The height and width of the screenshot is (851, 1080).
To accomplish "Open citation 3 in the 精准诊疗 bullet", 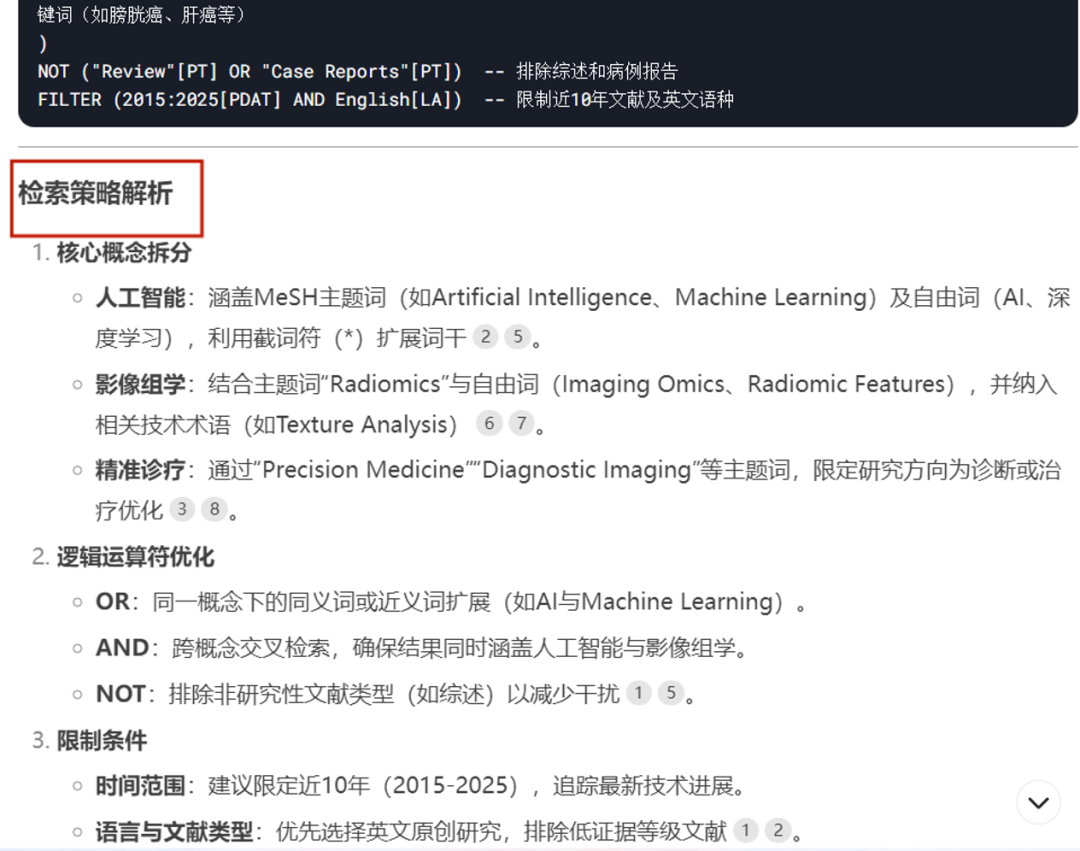I will coord(182,509).
